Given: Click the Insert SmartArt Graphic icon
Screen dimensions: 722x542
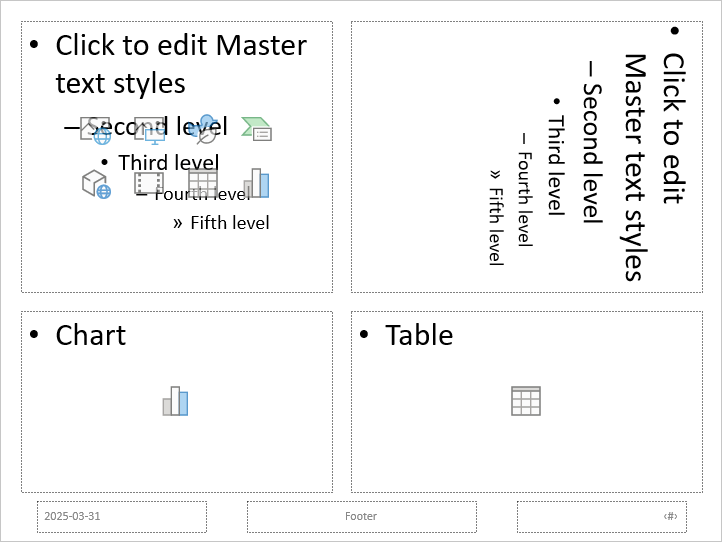Looking at the screenshot, I should [257, 129].
